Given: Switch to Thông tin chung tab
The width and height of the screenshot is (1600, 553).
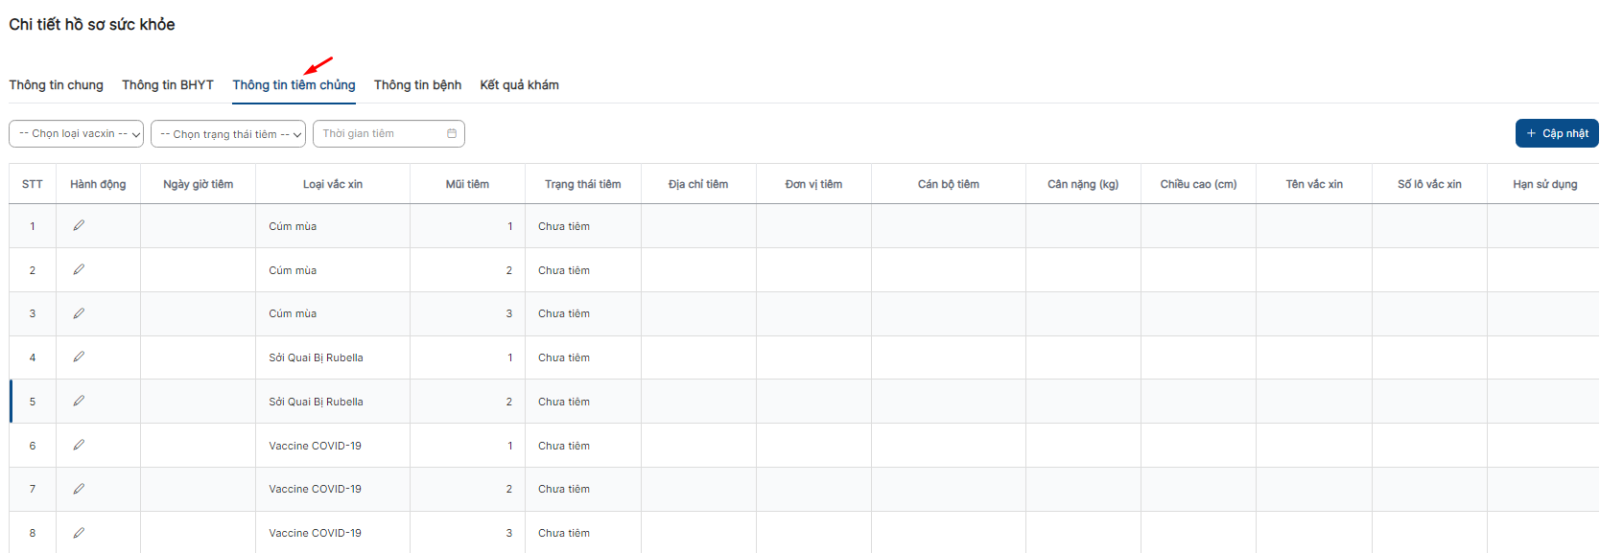Looking at the screenshot, I should 56,85.
